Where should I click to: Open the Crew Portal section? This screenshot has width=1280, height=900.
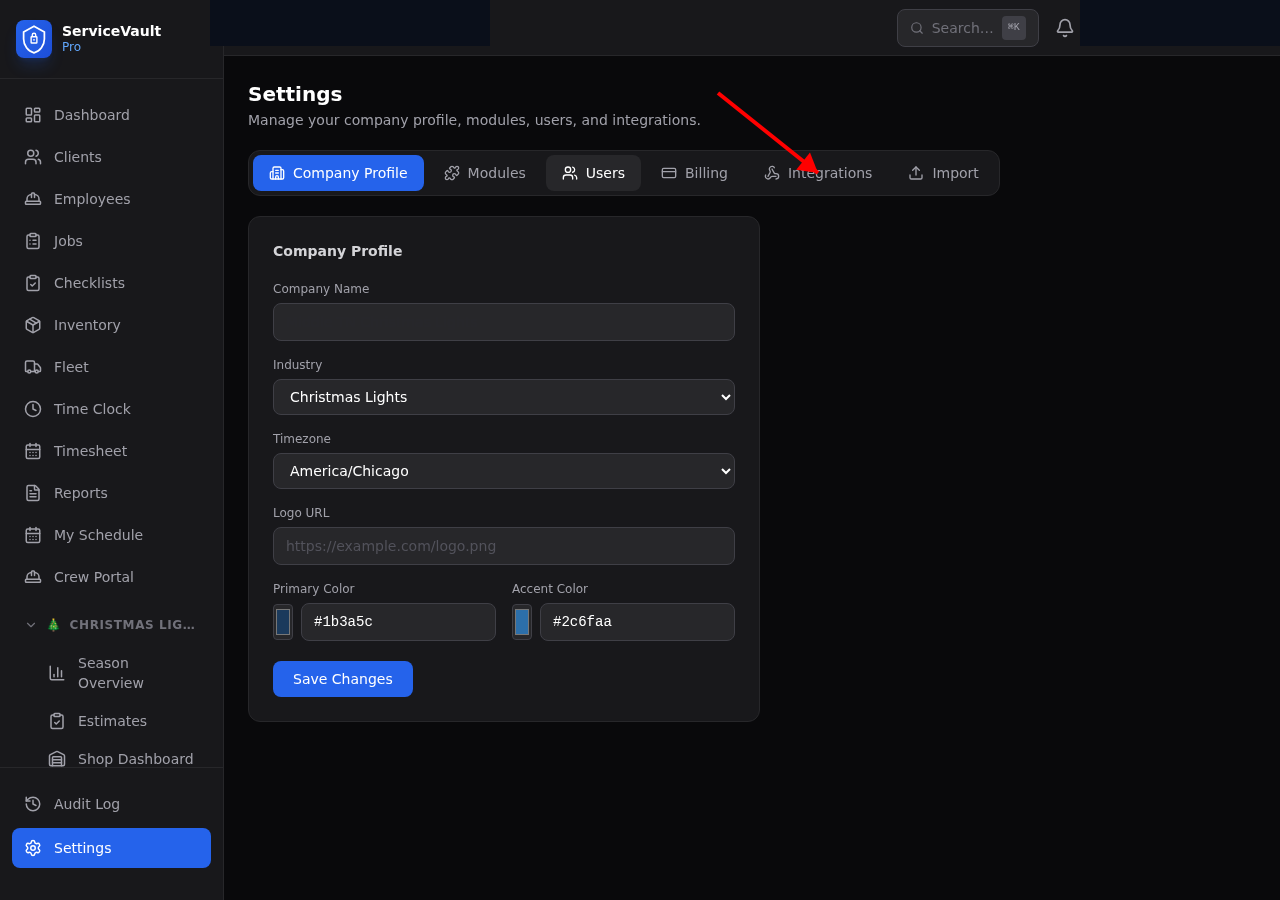tap(93, 577)
